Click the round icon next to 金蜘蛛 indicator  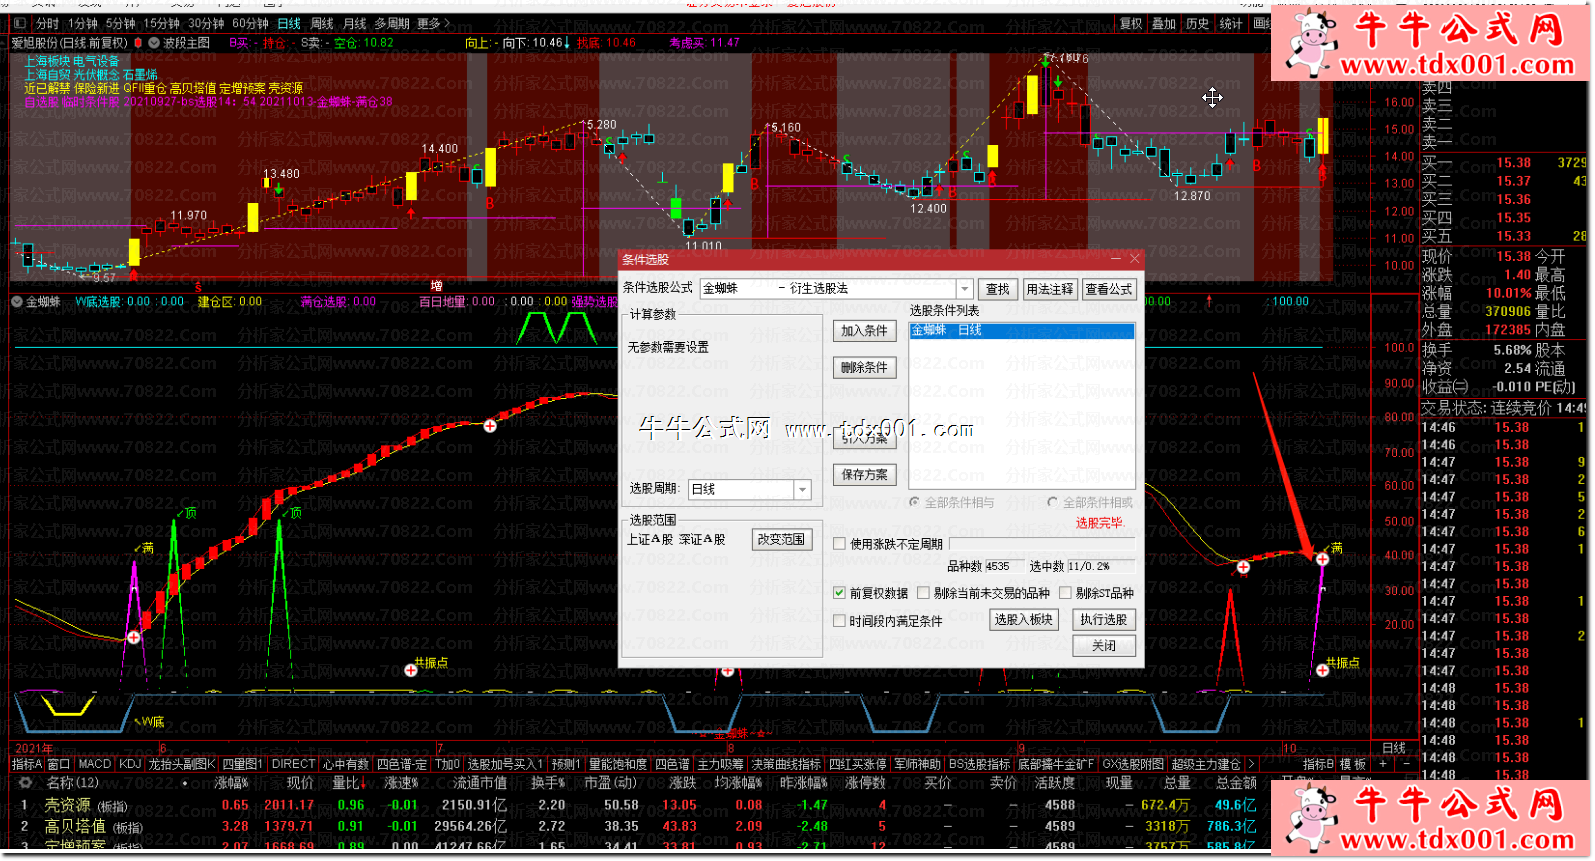point(17,301)
